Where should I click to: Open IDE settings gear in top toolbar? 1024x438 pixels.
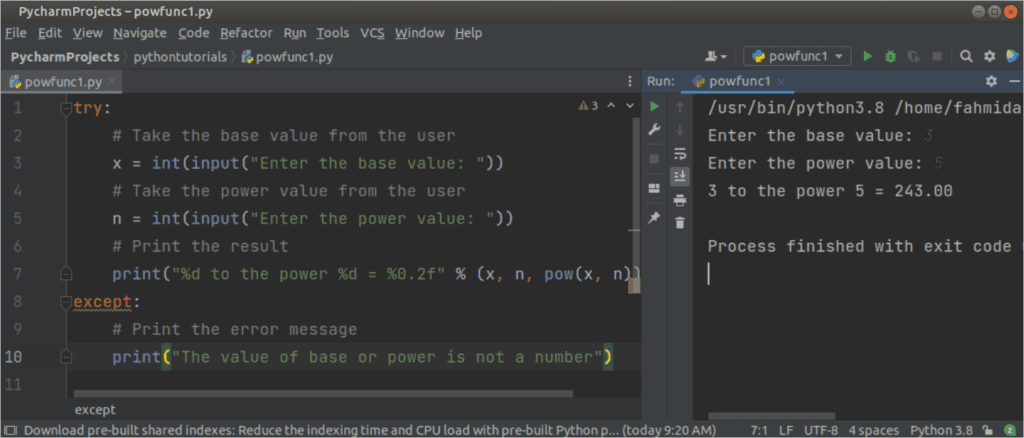click(989, 57)
